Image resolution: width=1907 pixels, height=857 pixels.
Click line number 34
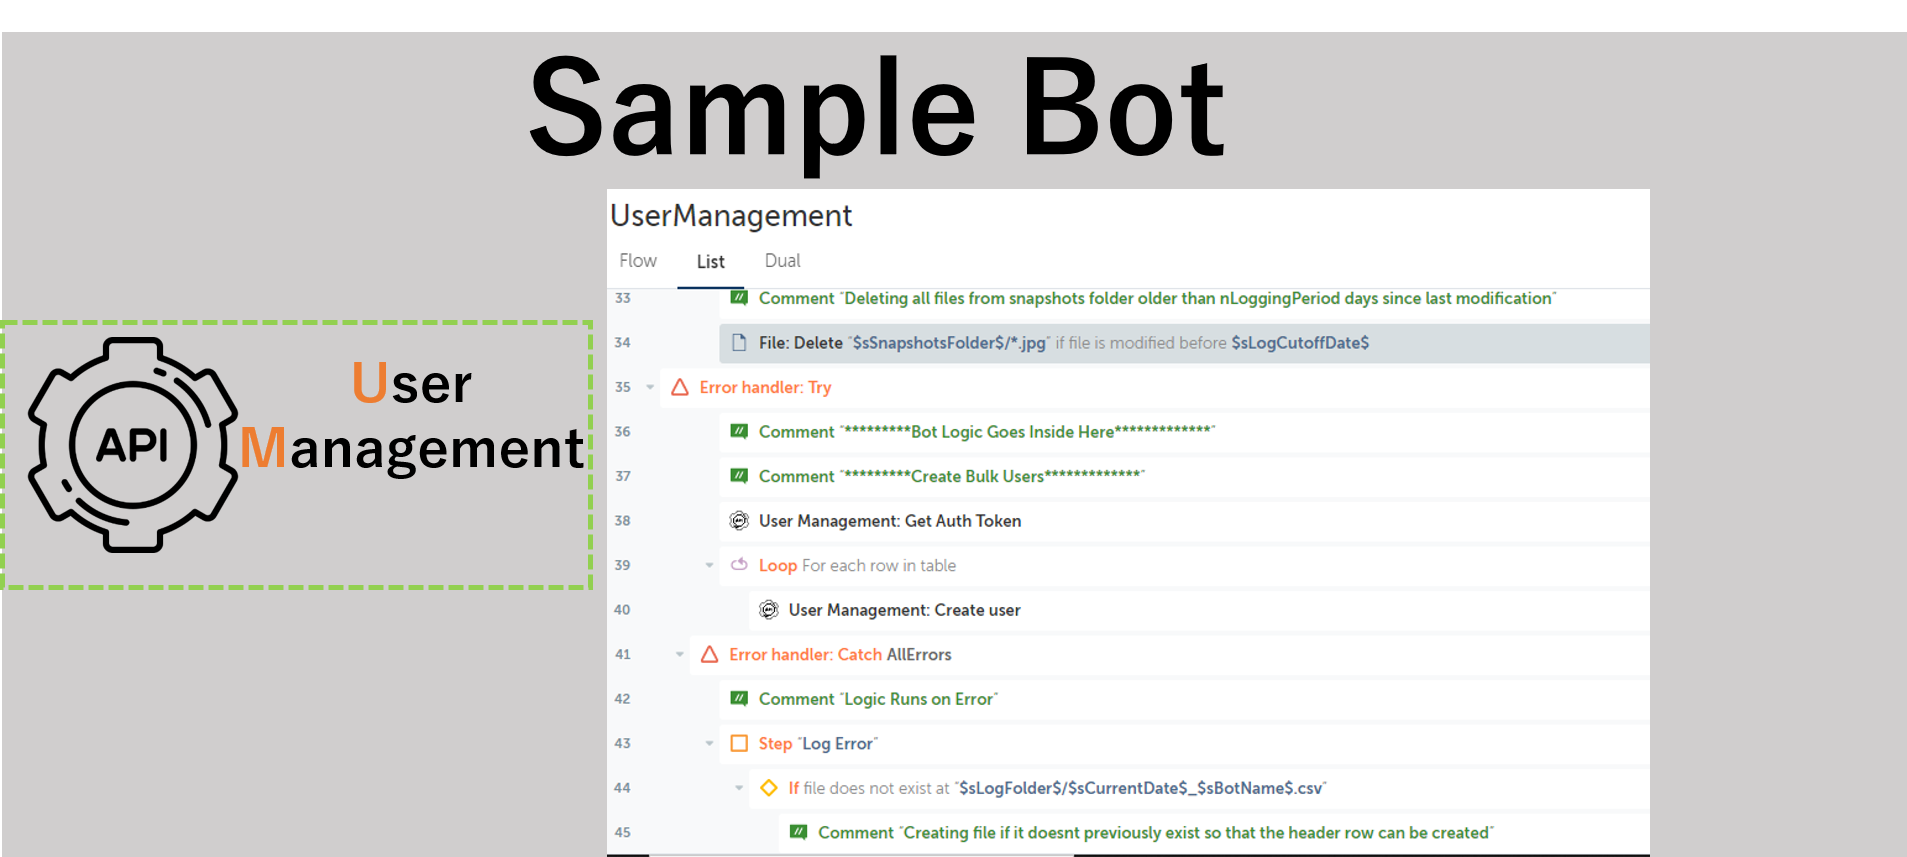coord(622,343)
